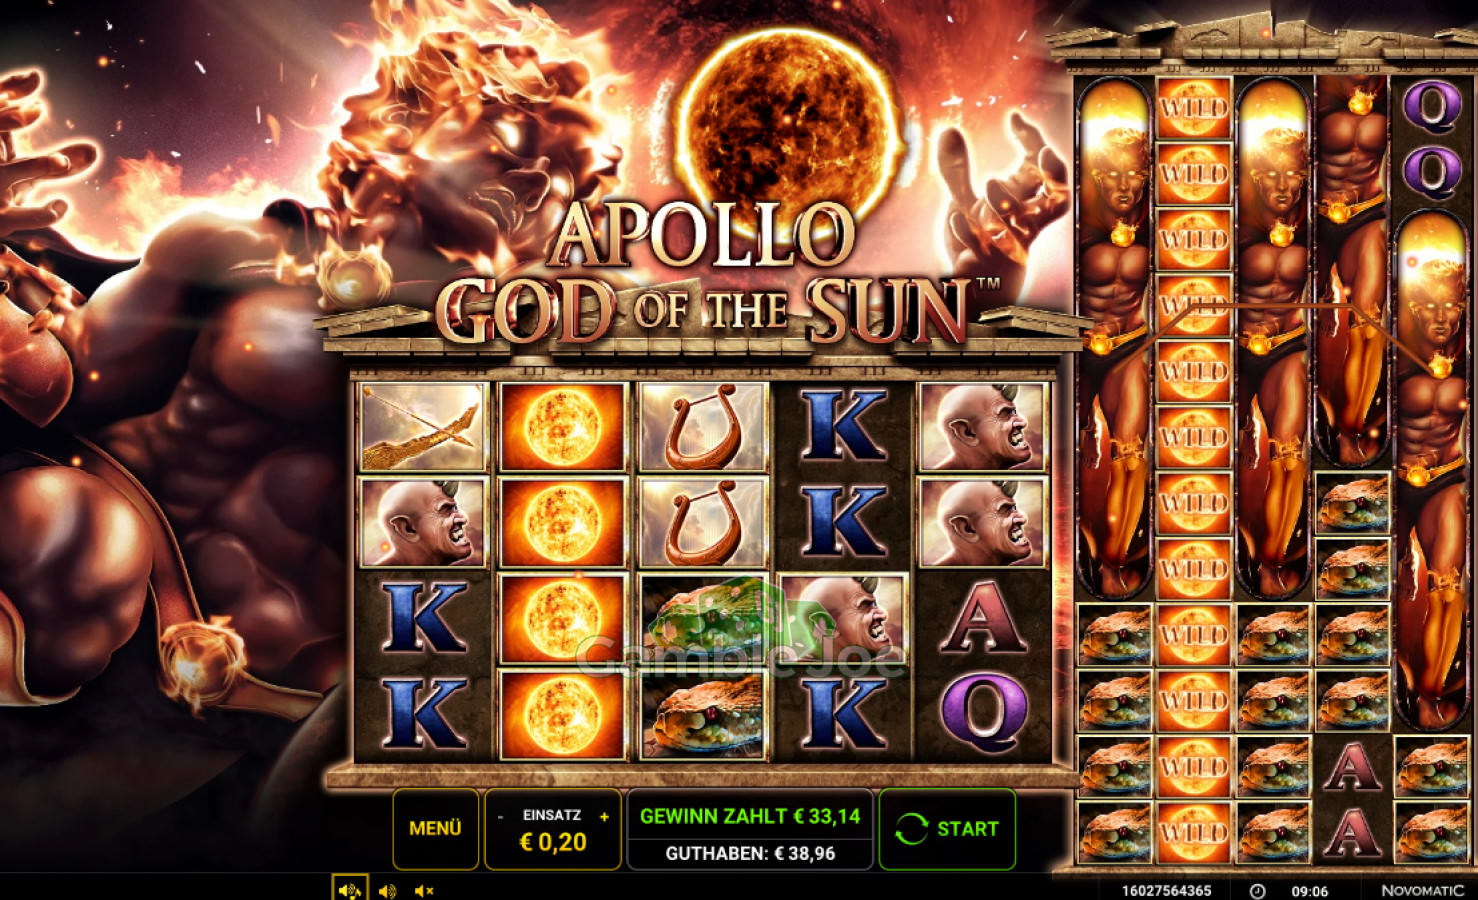
Task: Click the session number in status bar
Action: click(x=1166, y=890)
